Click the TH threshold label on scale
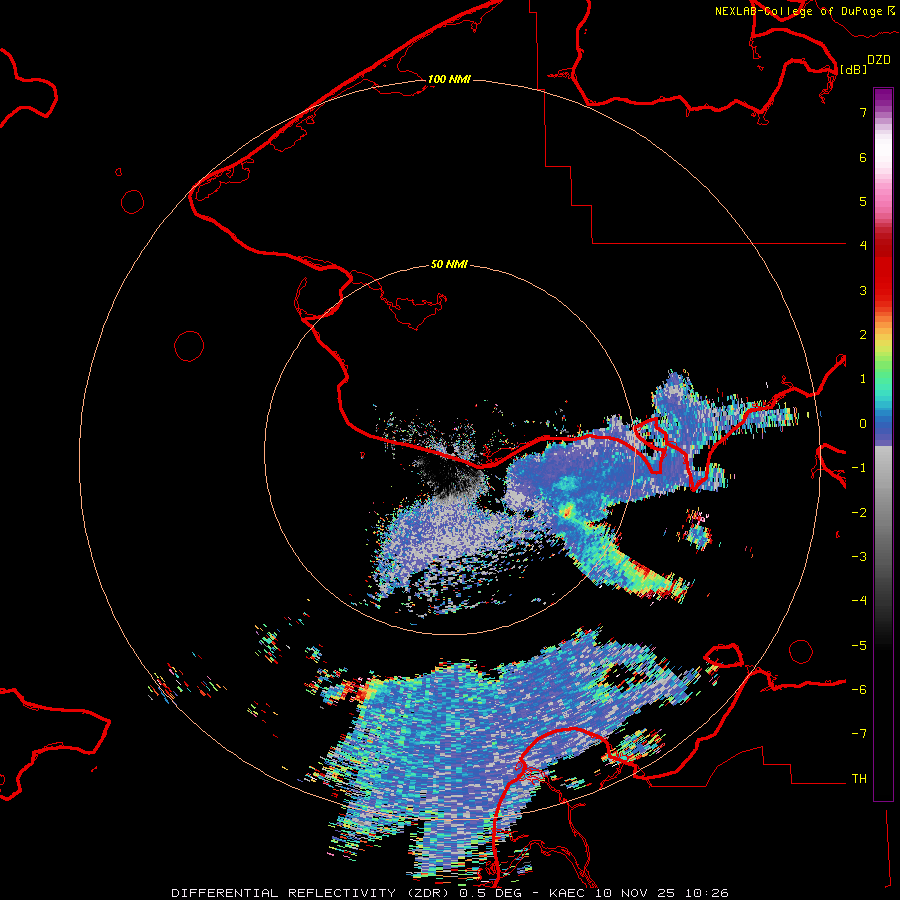The height and width of the screenshot is (900, 900). coord(859,779)
